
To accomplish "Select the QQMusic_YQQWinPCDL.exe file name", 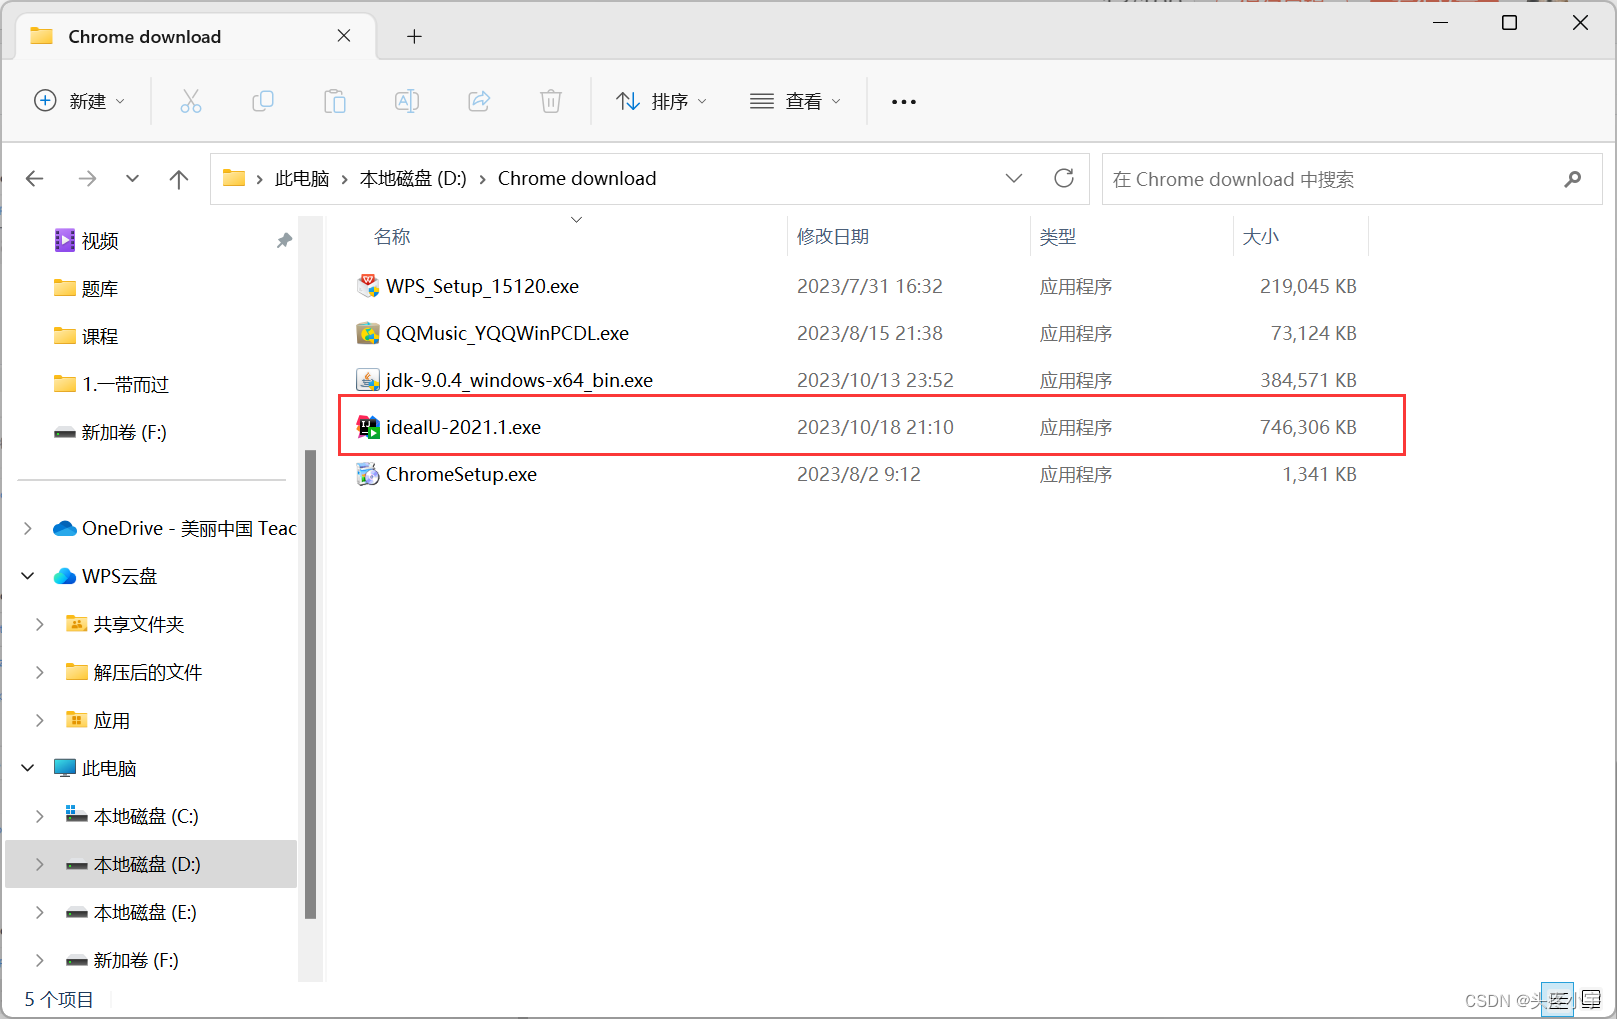I will point(507,333).
